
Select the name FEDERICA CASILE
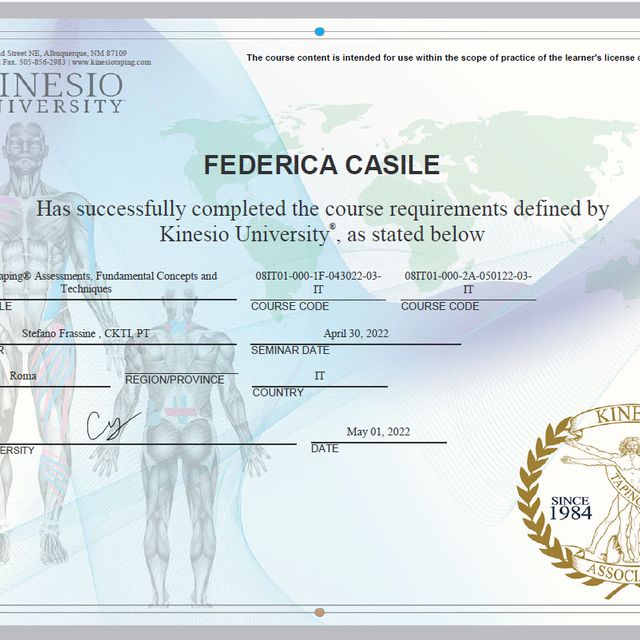pos(322,164)
